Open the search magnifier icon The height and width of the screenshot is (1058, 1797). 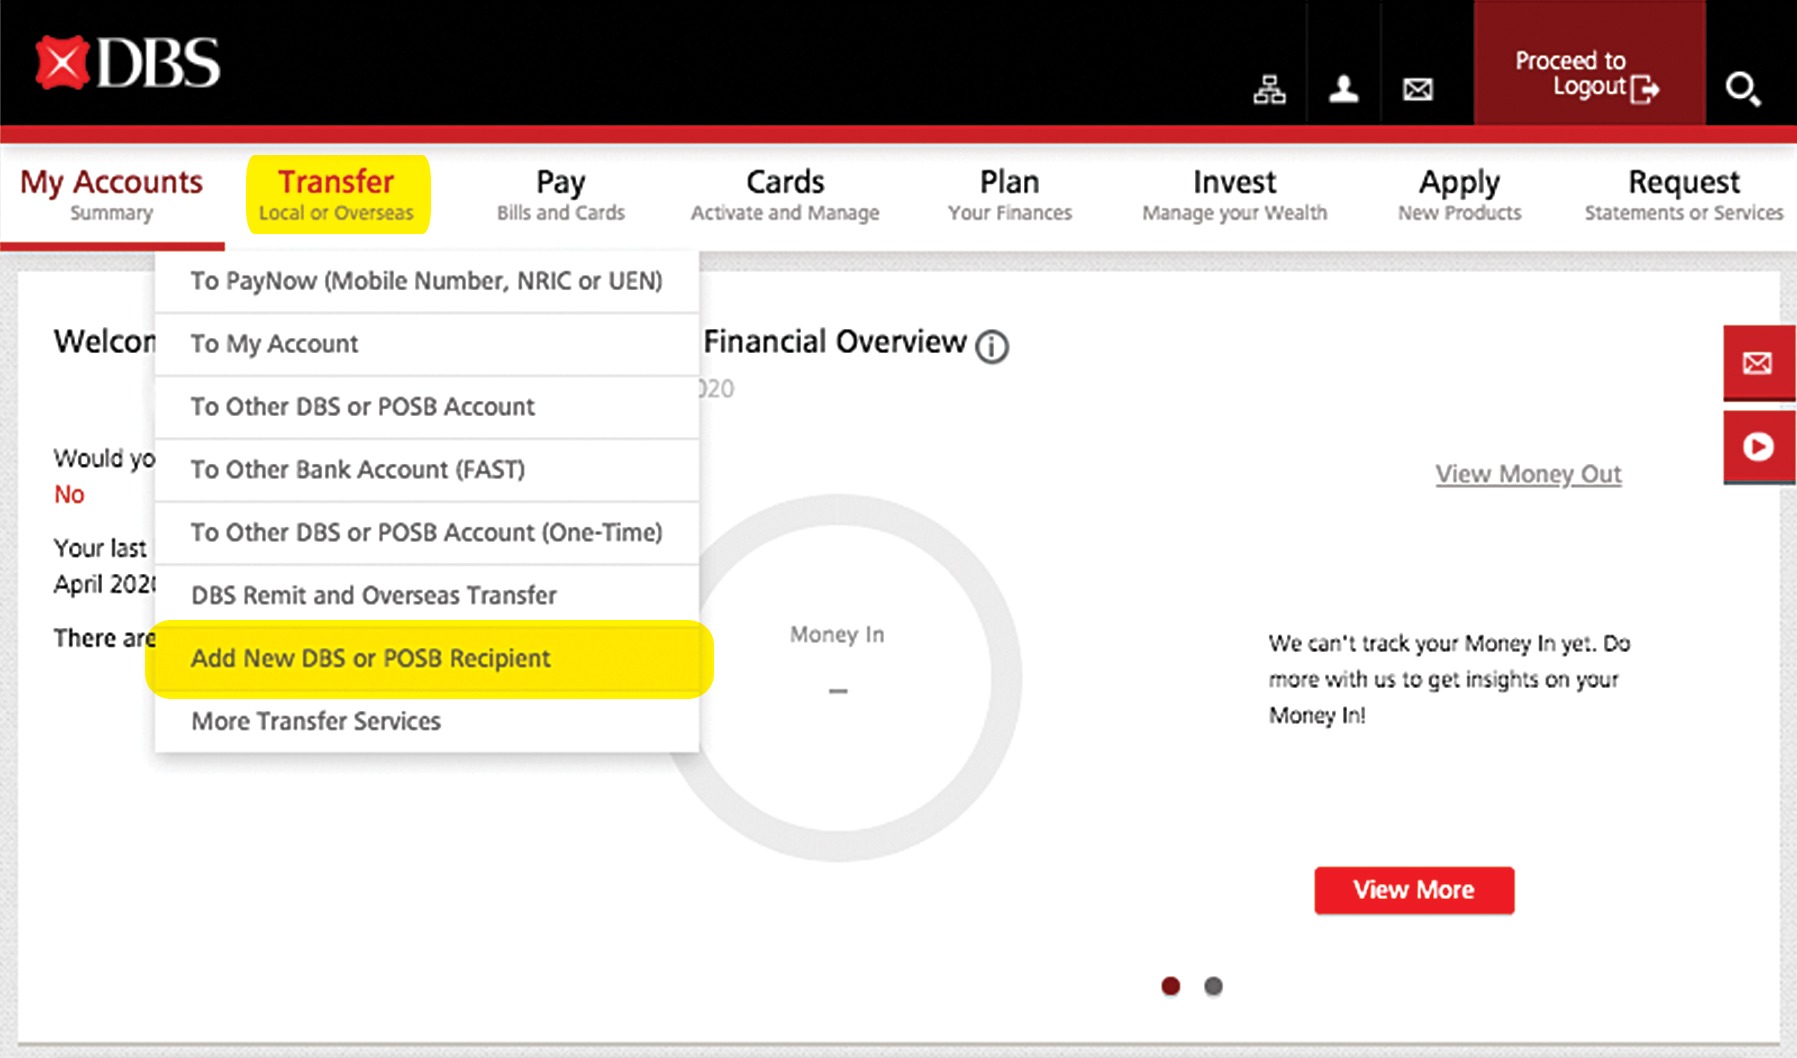pyautogui.click(x=1743, y=89)
